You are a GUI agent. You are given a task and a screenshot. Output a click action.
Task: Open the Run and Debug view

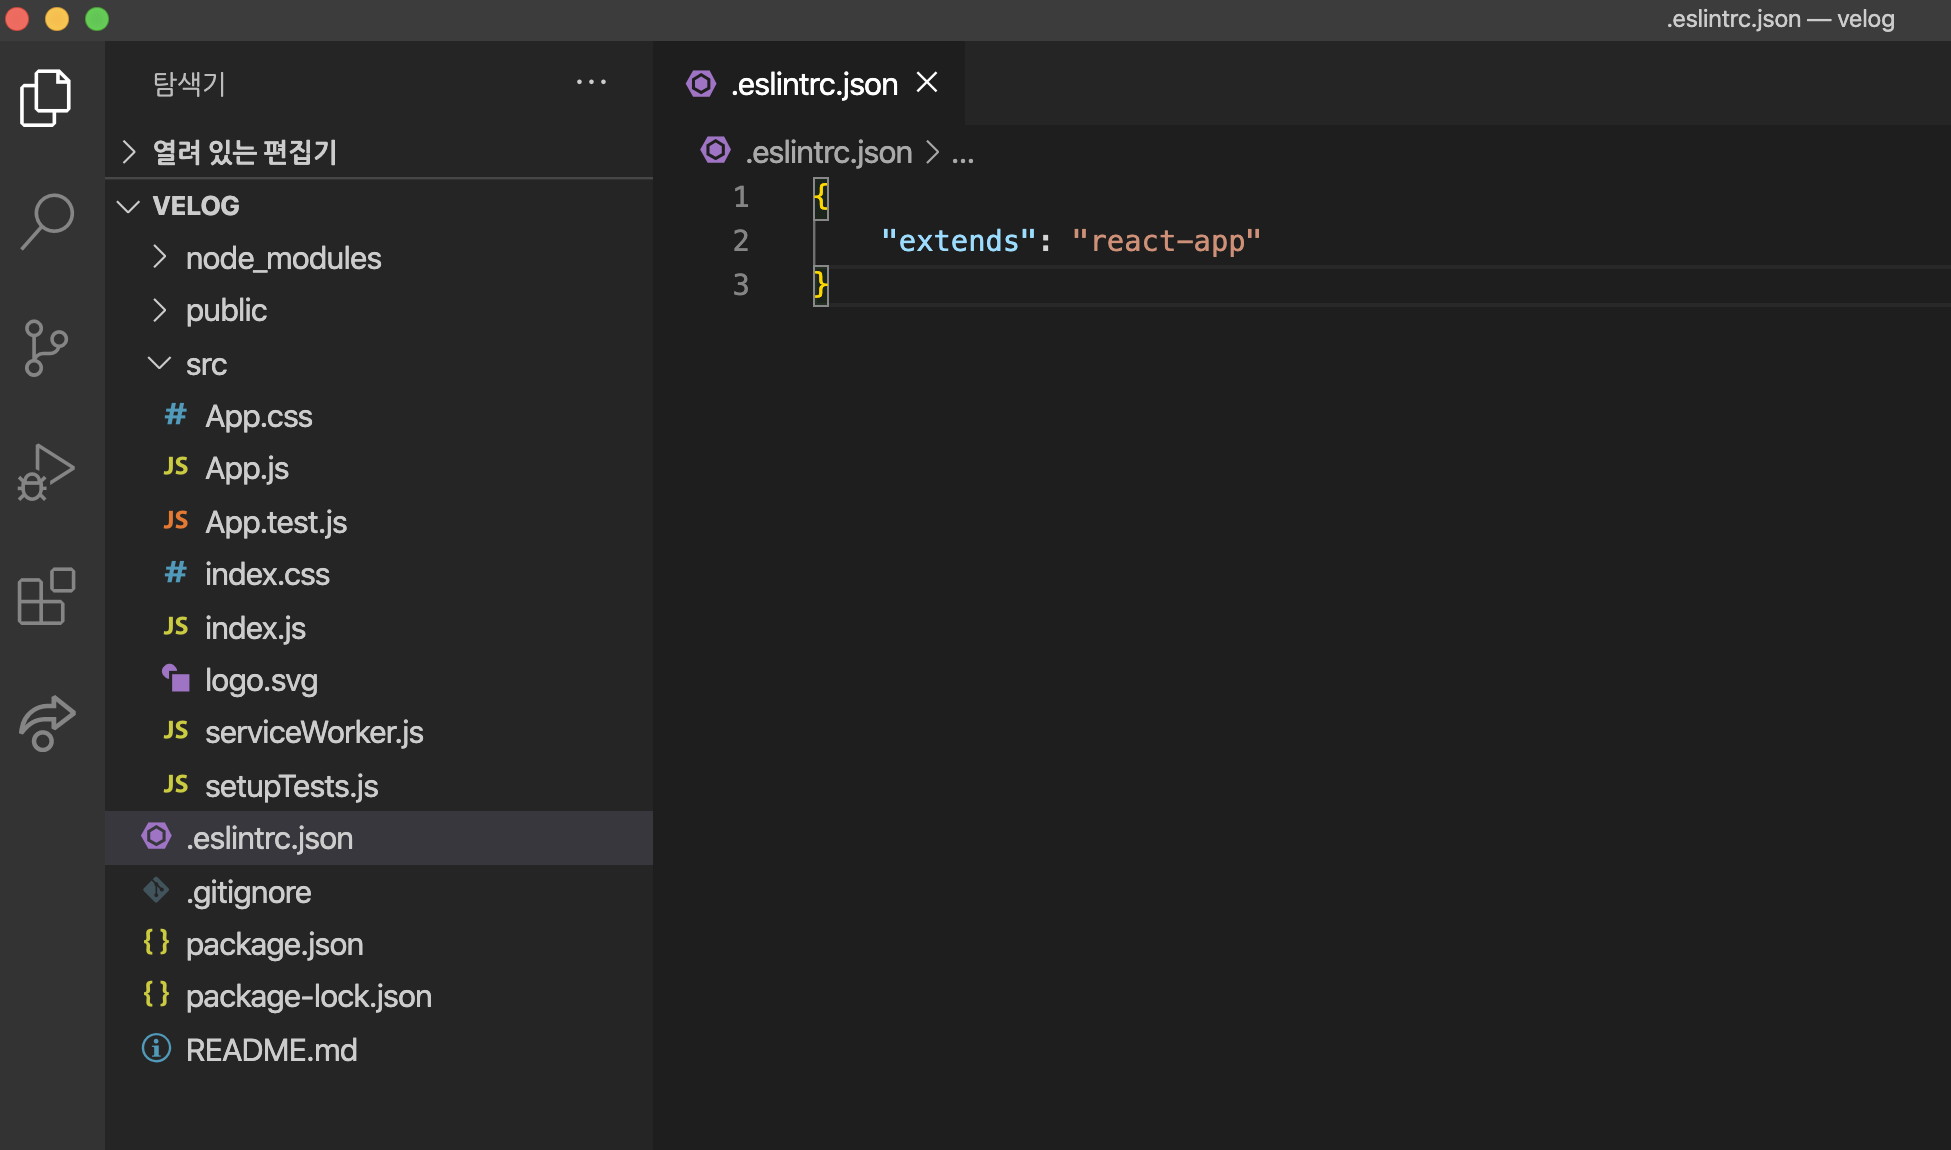point(46,472)
